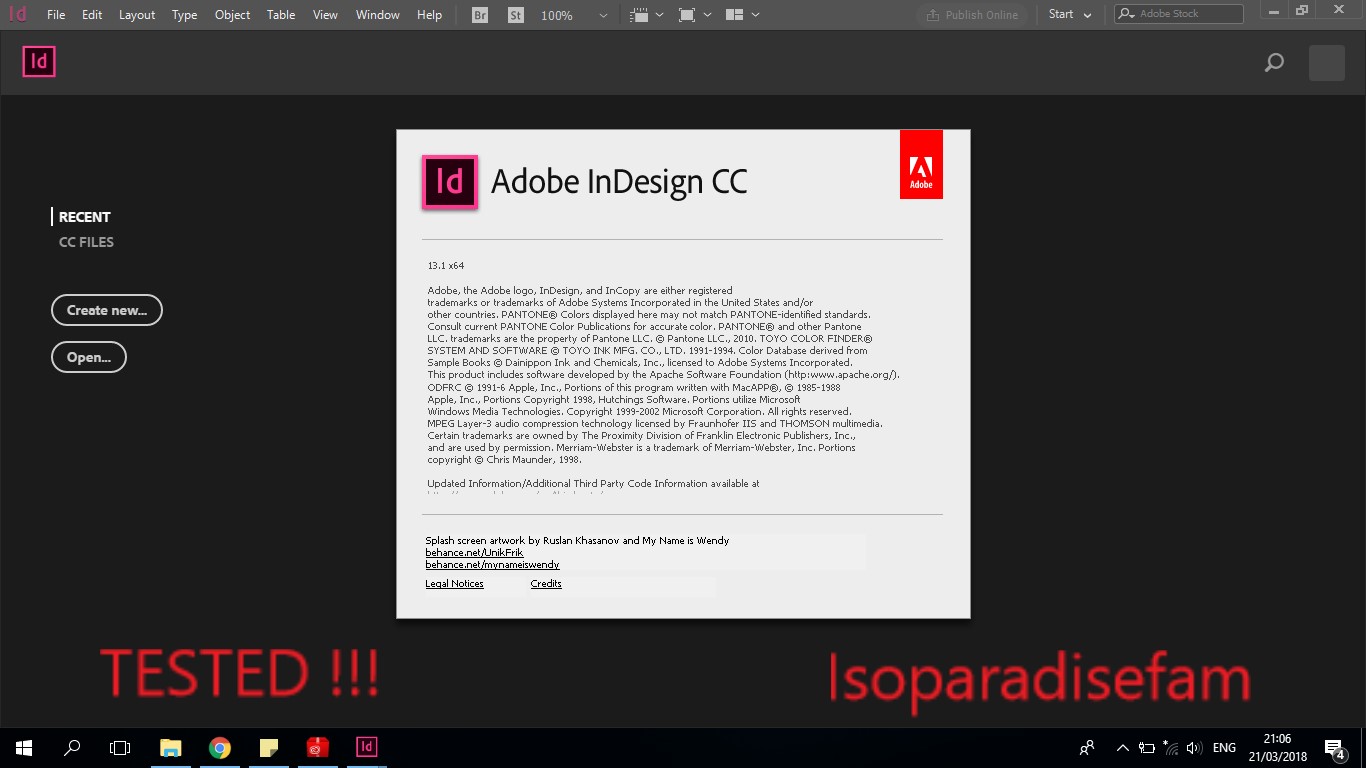Click the View Options icon
This screenshot has width=1366, height=768.
tap(640, 15)
